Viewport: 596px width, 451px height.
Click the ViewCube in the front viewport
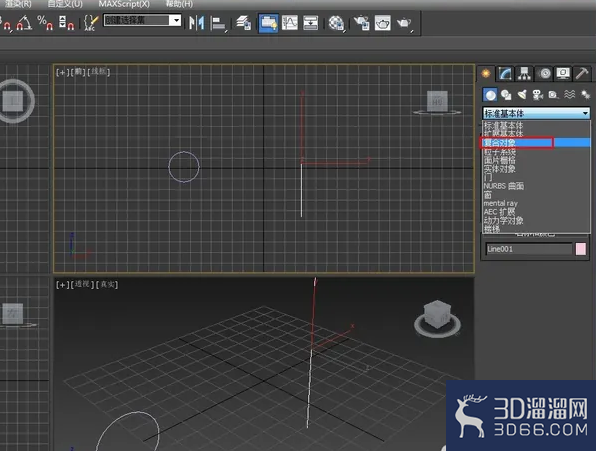coord(437,101)
